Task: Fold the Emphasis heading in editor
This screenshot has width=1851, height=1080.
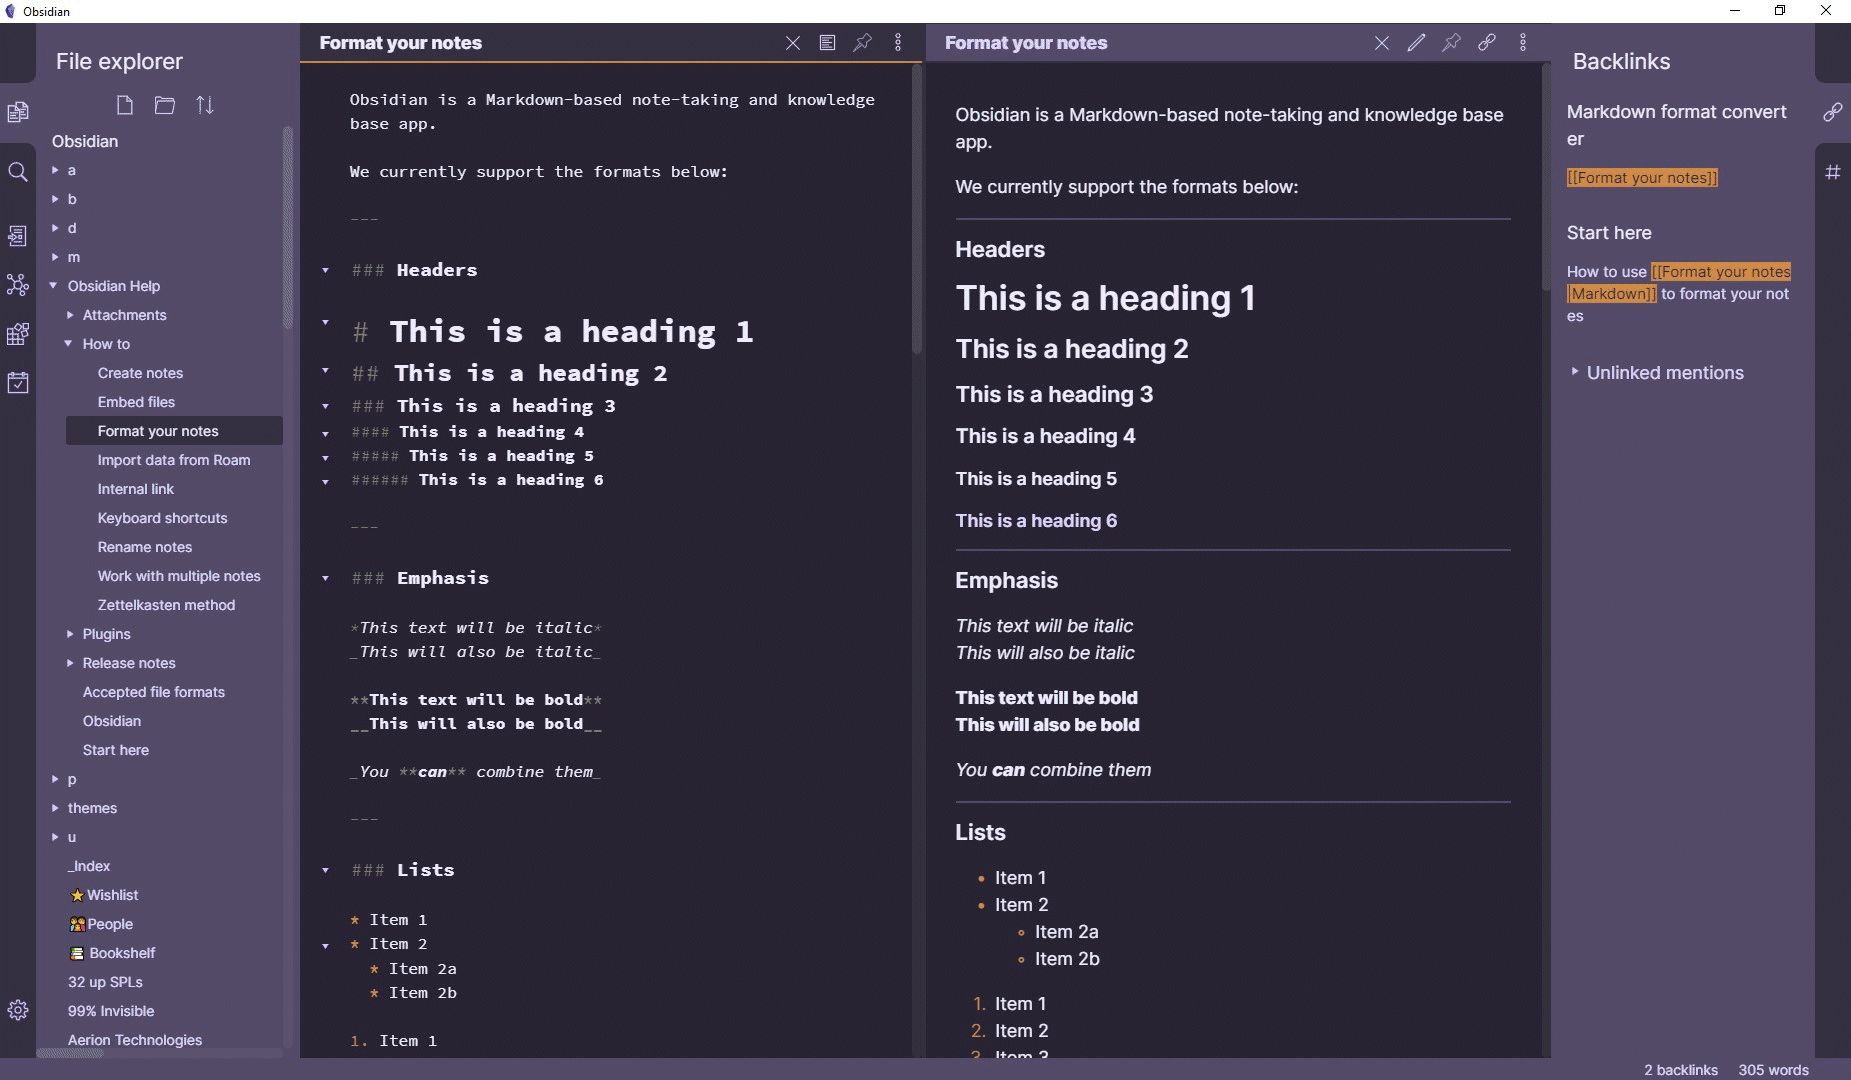Action: click(325, 578)
